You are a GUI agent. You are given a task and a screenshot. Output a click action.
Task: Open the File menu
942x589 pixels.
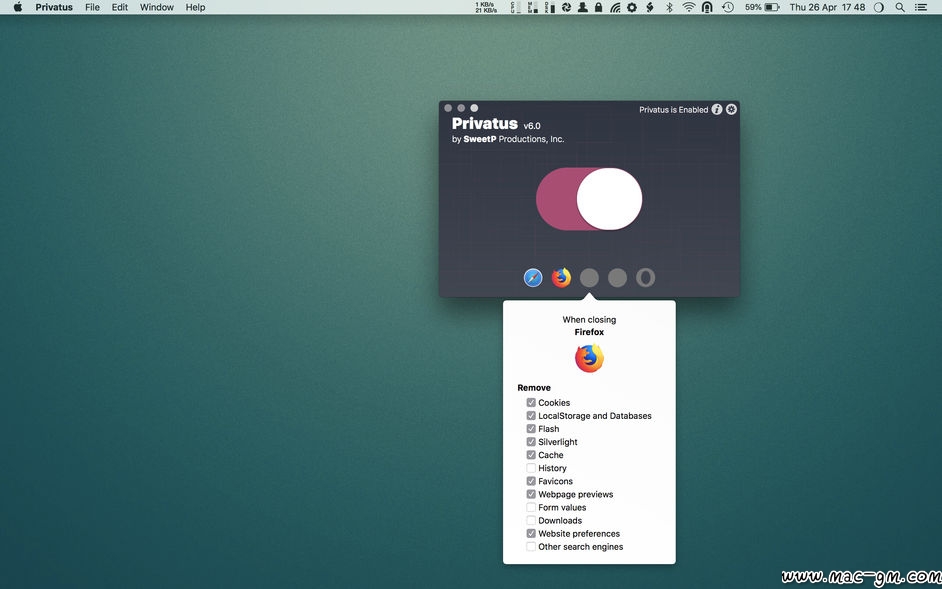tap(93, 7)
